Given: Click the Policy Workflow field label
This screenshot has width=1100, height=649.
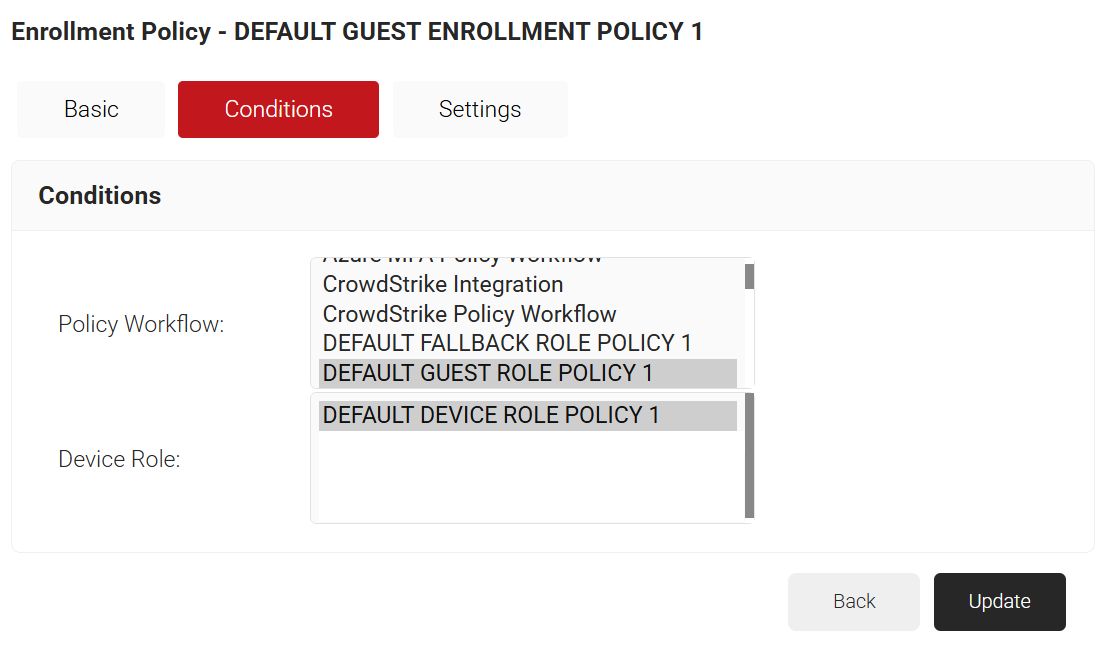Looking at the screenshot, I should pos(141,324).
